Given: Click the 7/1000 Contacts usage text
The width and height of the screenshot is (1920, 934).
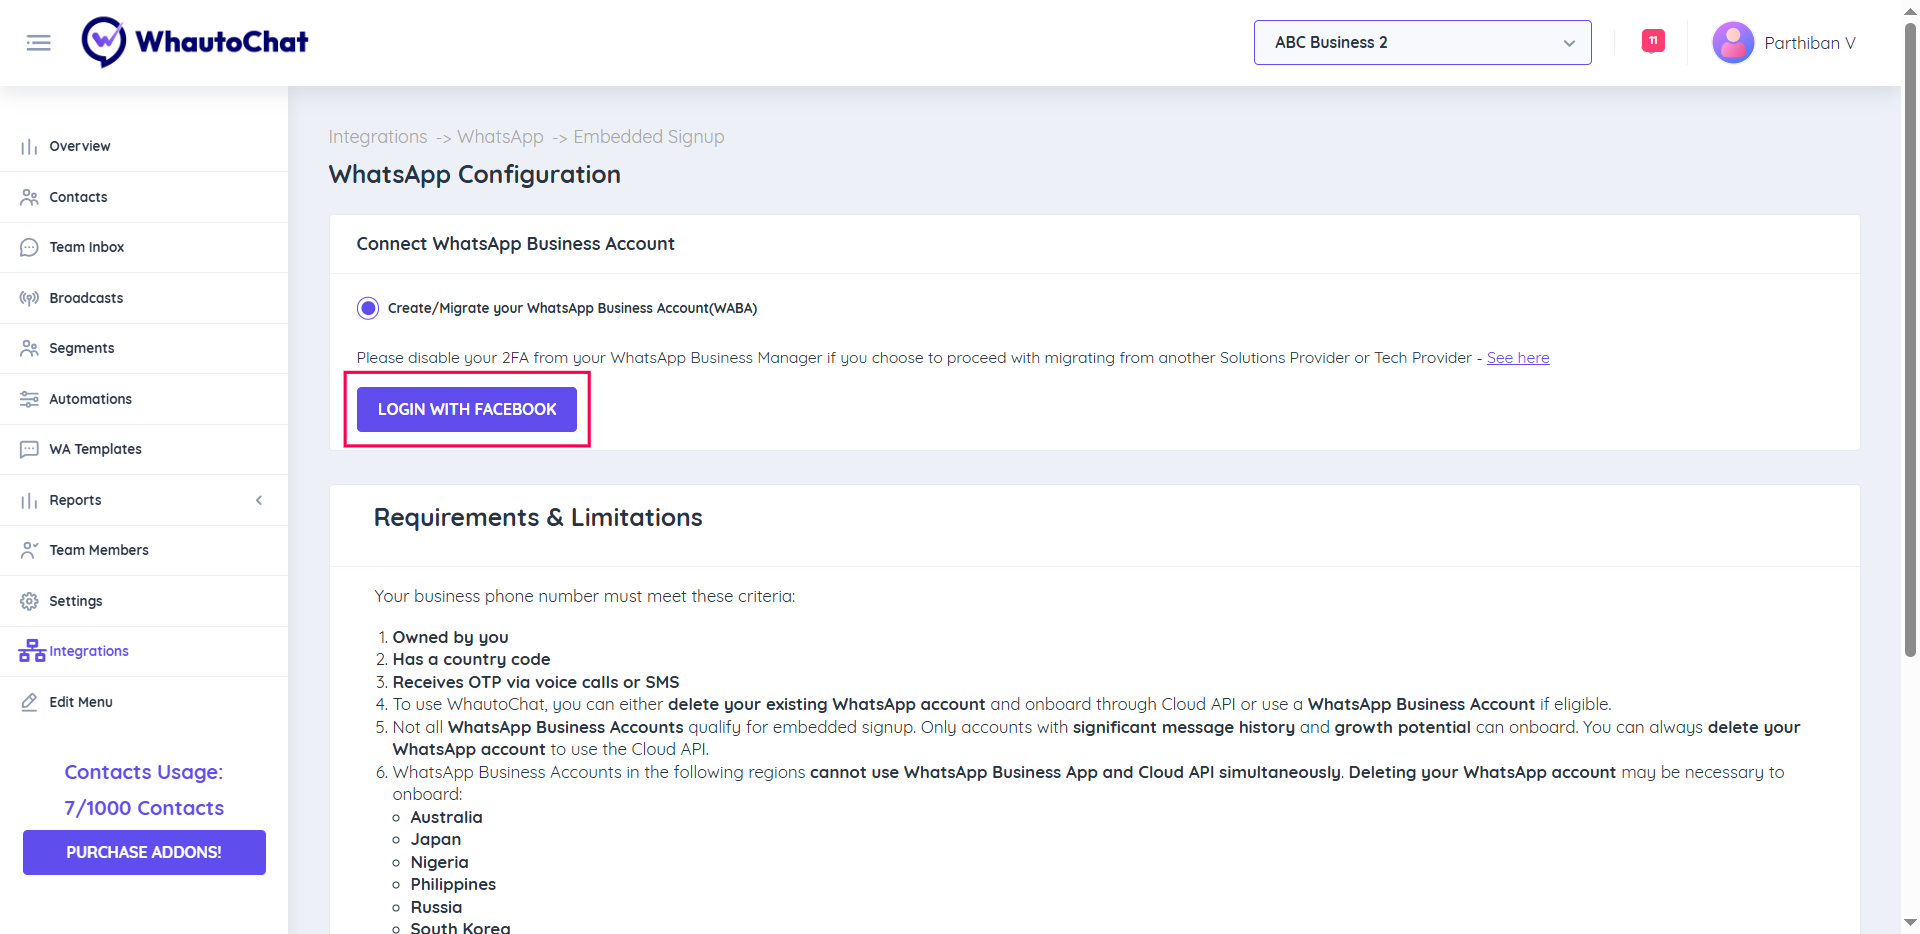Looking at the screenshot, I should tap(144, 808).
